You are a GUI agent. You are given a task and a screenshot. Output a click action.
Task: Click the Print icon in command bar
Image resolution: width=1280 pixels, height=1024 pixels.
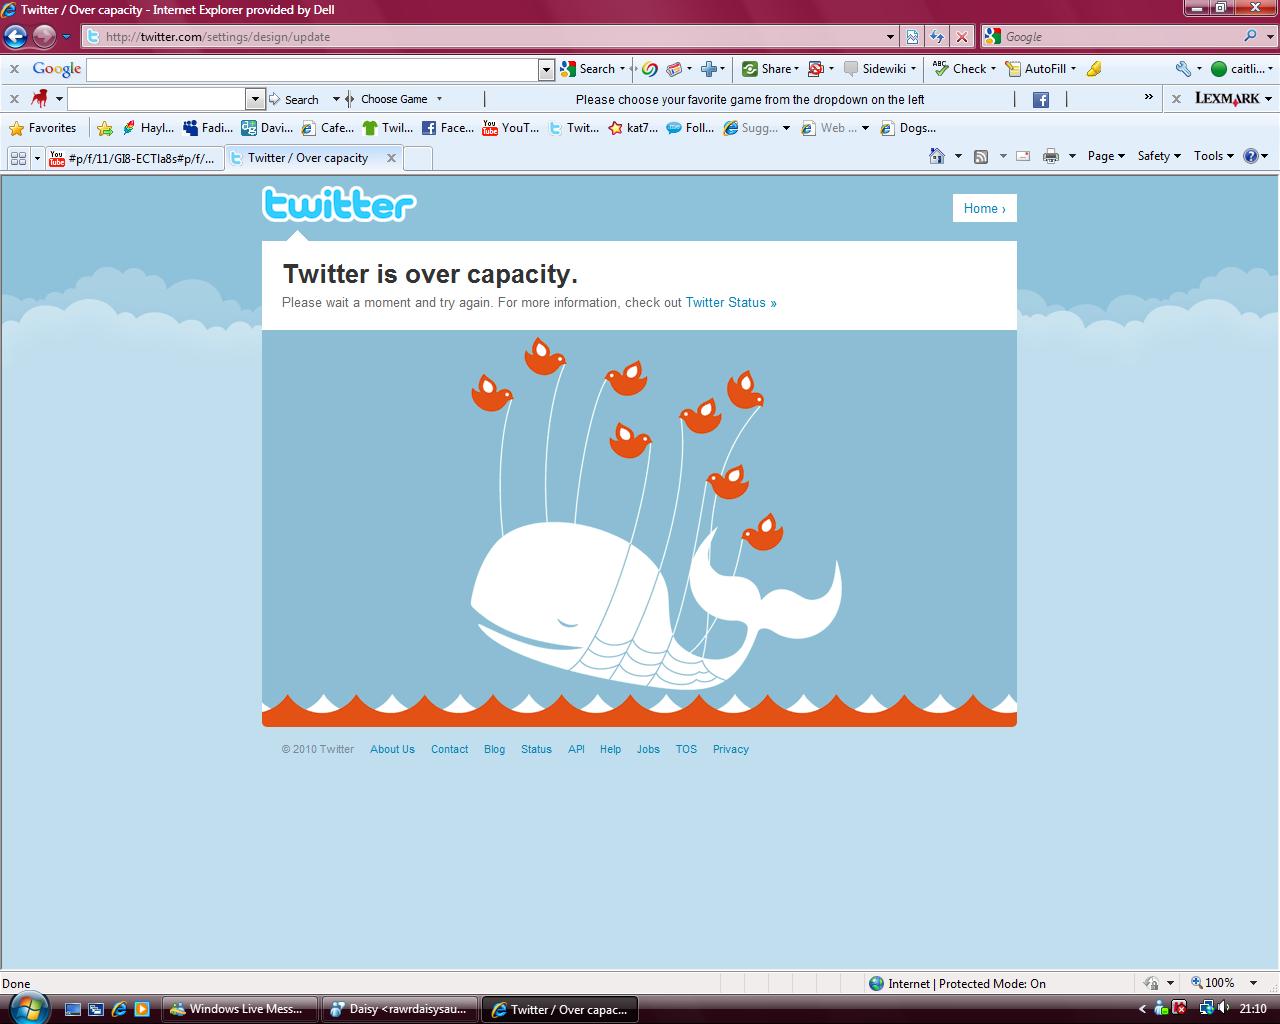coord(1051,156)
